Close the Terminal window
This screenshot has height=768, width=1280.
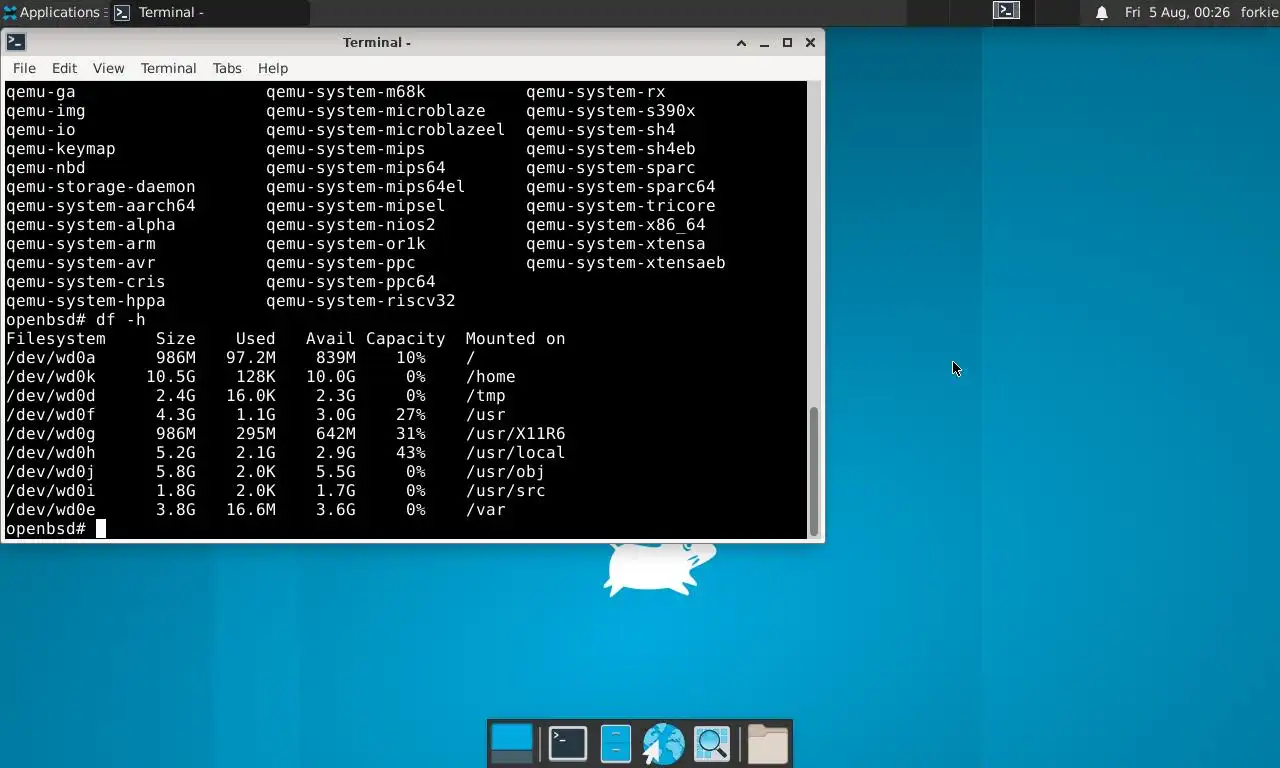click(x=810, y=42)
